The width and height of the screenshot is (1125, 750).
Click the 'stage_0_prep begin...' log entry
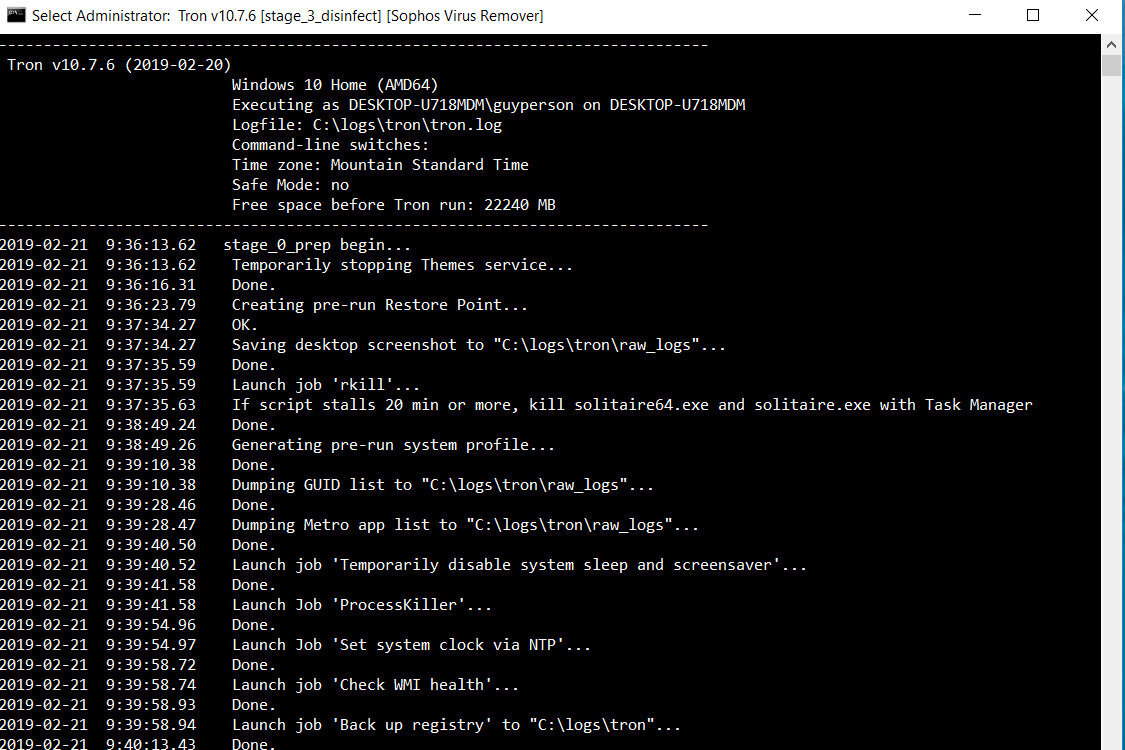[x=317, y=245]
